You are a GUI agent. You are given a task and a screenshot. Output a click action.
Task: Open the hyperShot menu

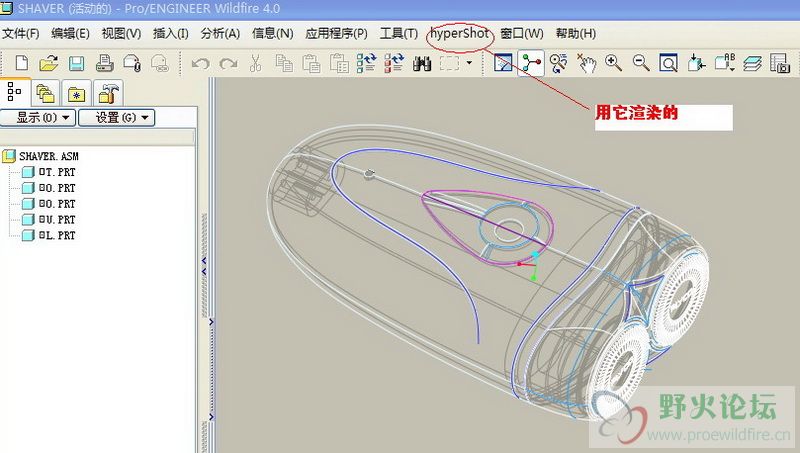pos(460,34)
